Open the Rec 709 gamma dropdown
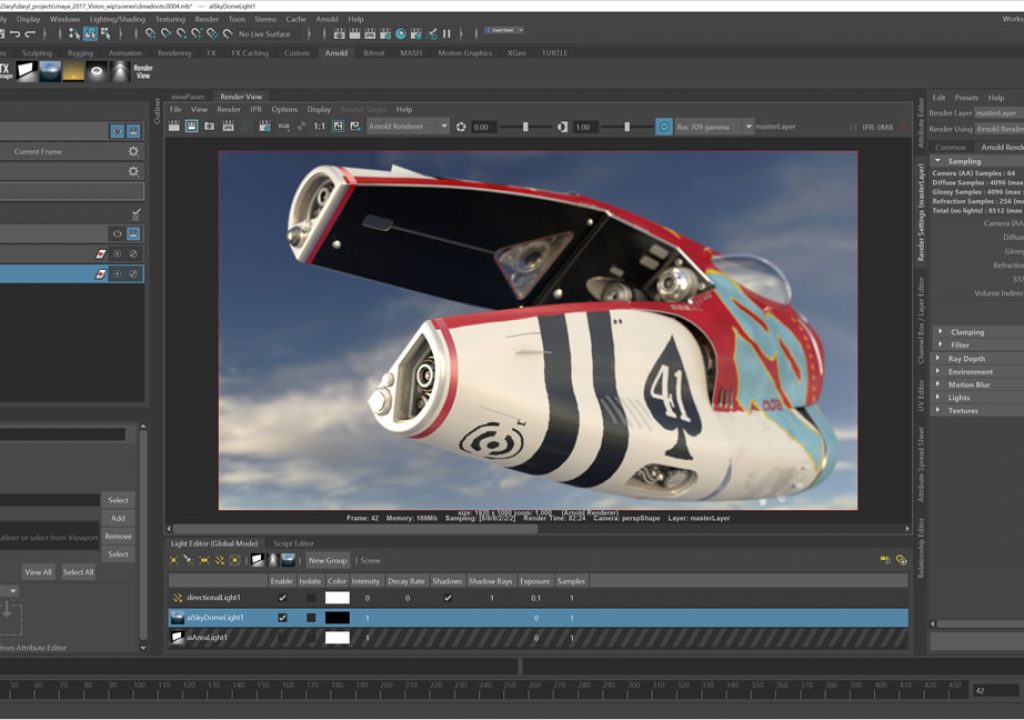Viewport: 1024px width, 720px height. (x=713, y=127)
